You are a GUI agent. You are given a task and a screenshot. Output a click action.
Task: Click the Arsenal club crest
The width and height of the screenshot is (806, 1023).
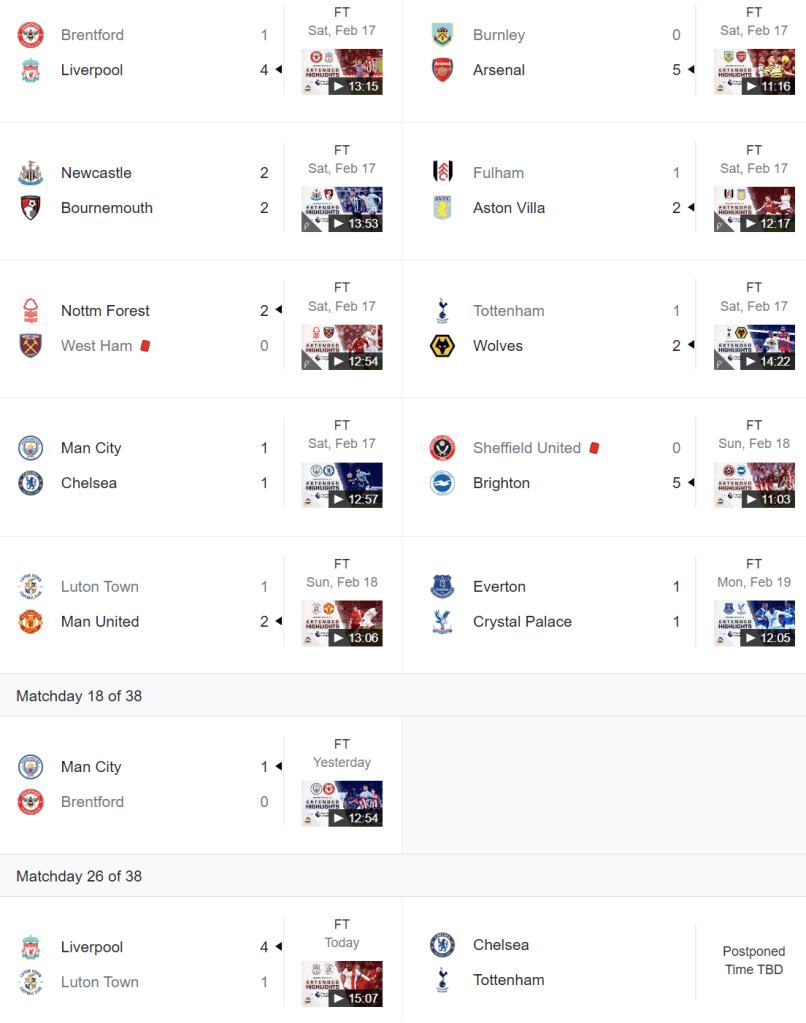(x=442, y=70)
